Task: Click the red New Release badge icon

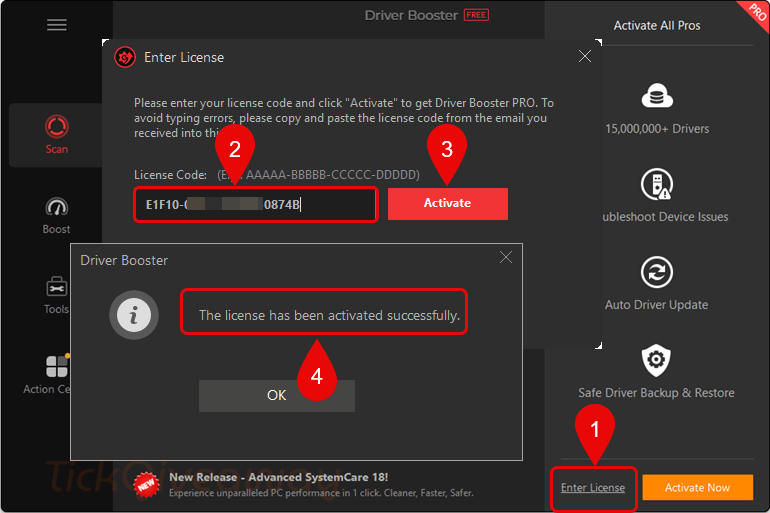Action: click(147, 484)
